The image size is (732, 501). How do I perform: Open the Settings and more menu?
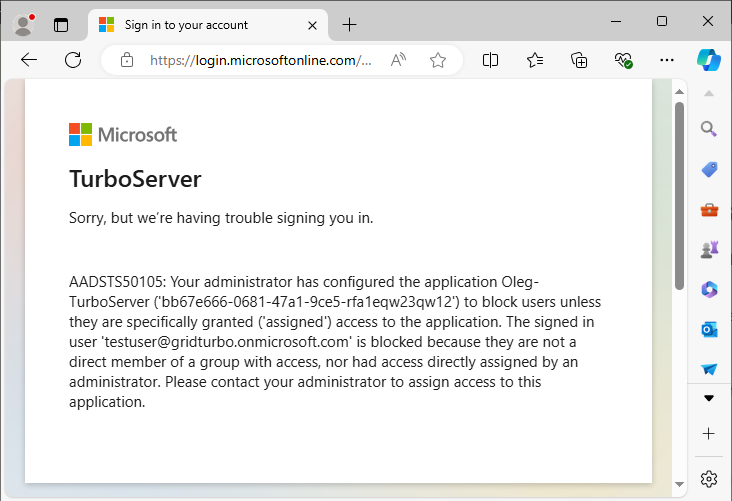tap(667, 60)
